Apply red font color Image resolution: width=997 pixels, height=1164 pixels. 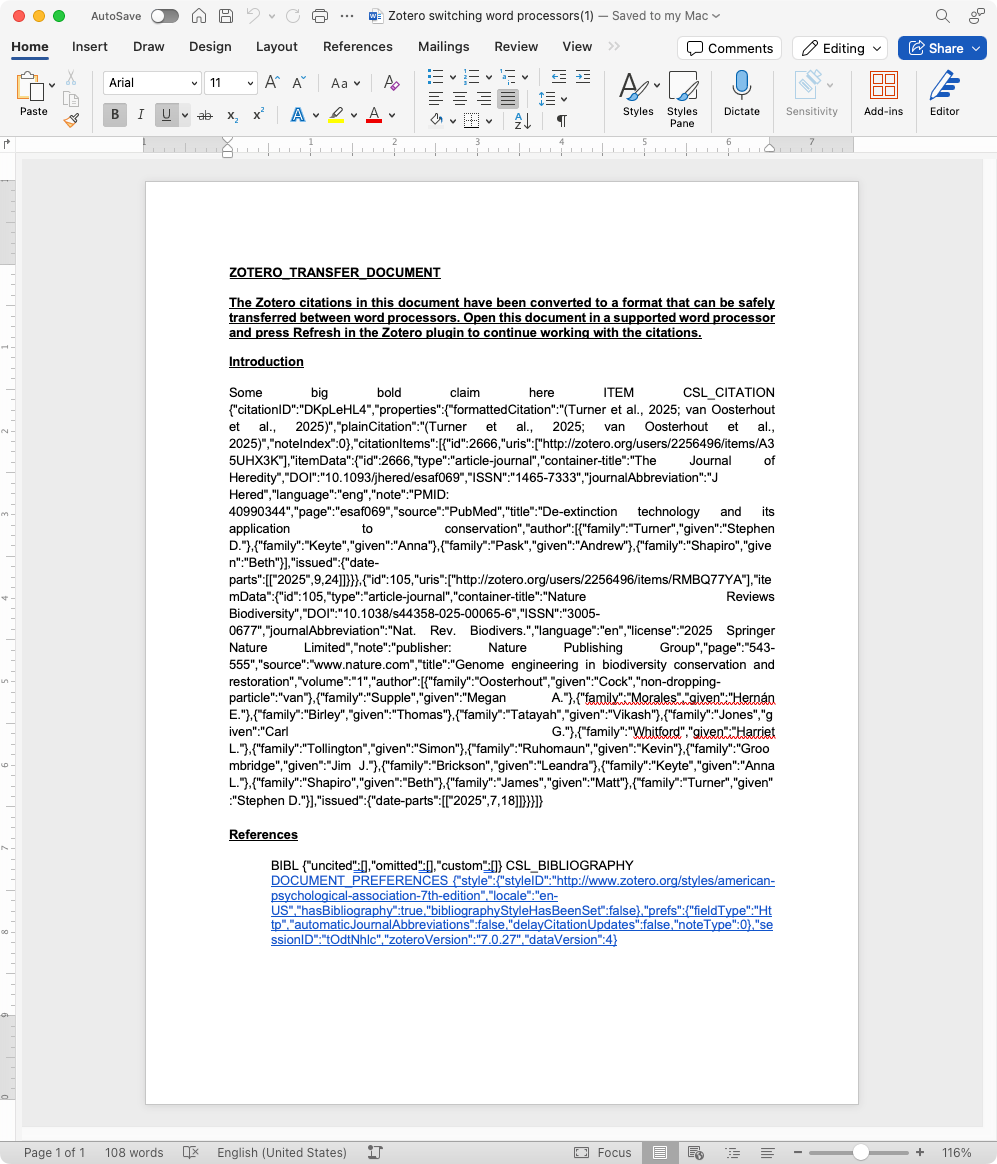(x=374, y=115)
